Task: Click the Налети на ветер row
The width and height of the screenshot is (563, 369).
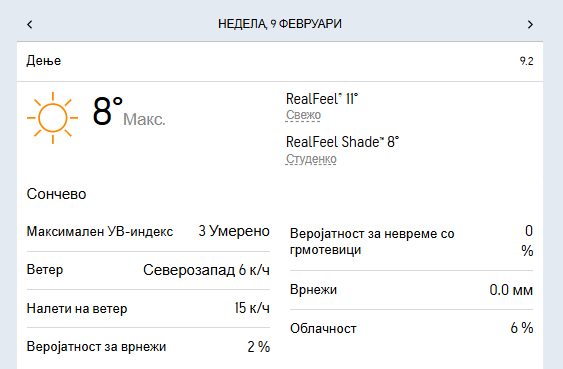Action: click(148, 308)
